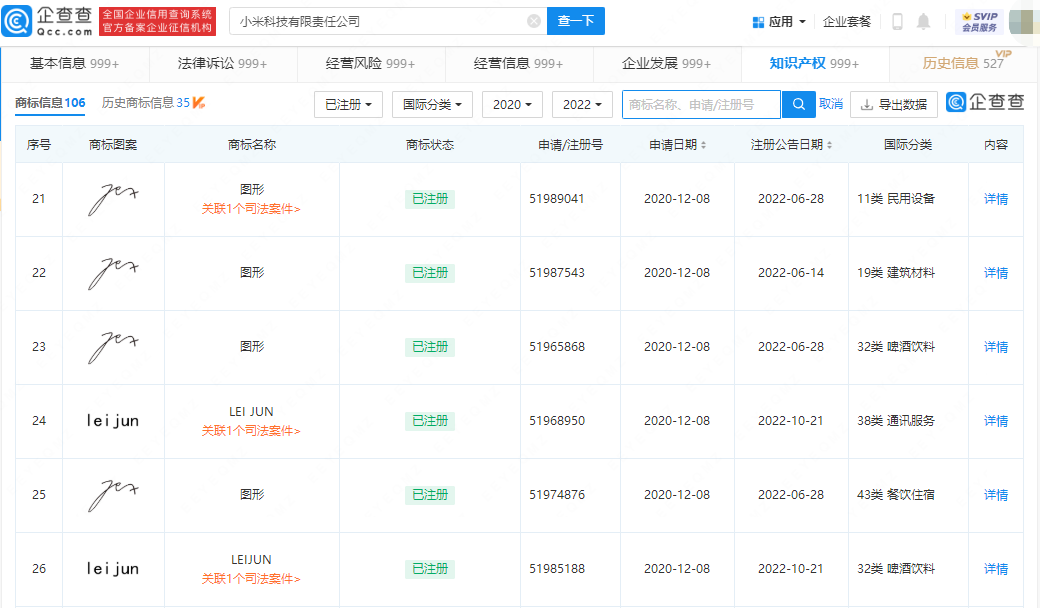Click the LEI JUN trademark name
The width and height of the screenshot is (1040, 608).
pos(251,412)
